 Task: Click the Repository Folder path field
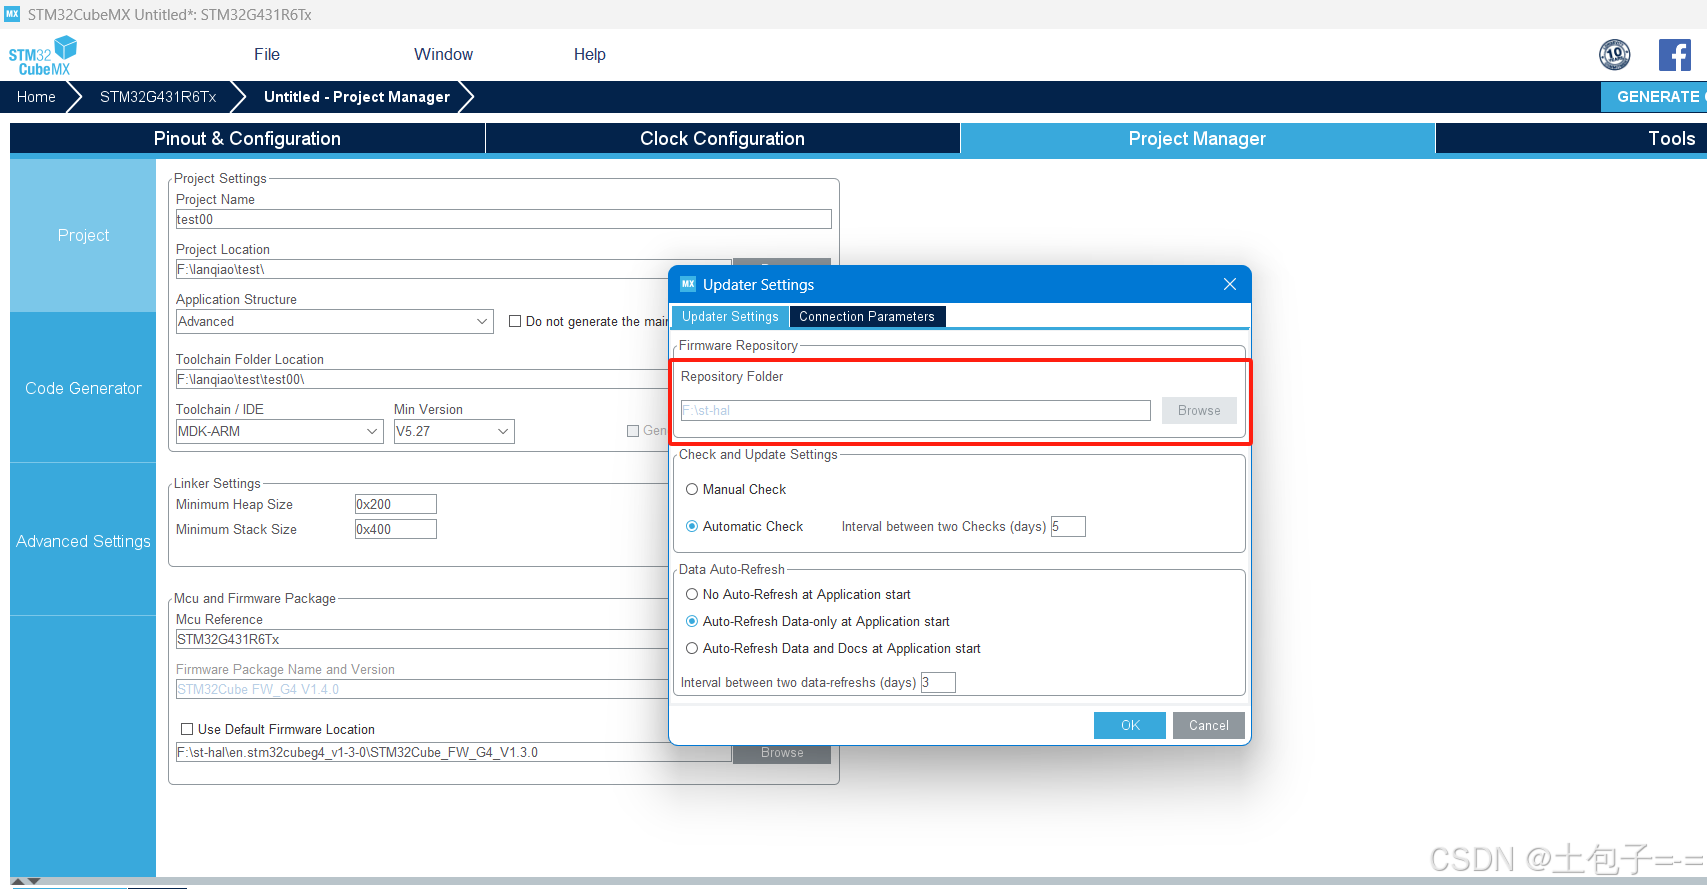click(915, 410)
